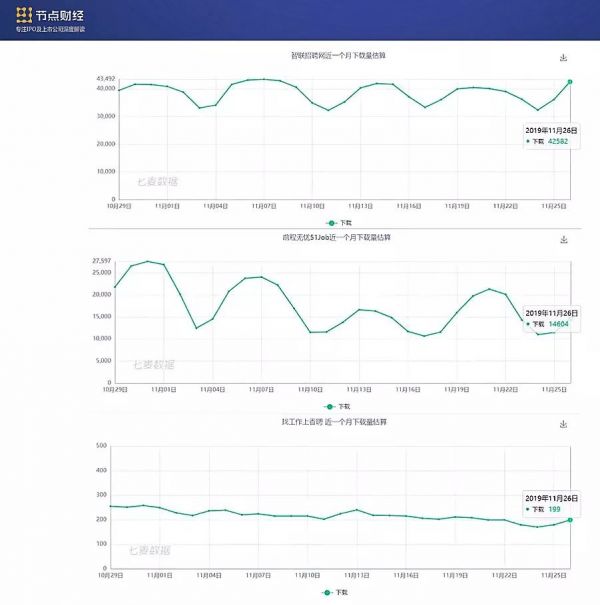Download the third chart at the bottom
The width and height of the screenshot is (600, 605).
click(563, 424)
